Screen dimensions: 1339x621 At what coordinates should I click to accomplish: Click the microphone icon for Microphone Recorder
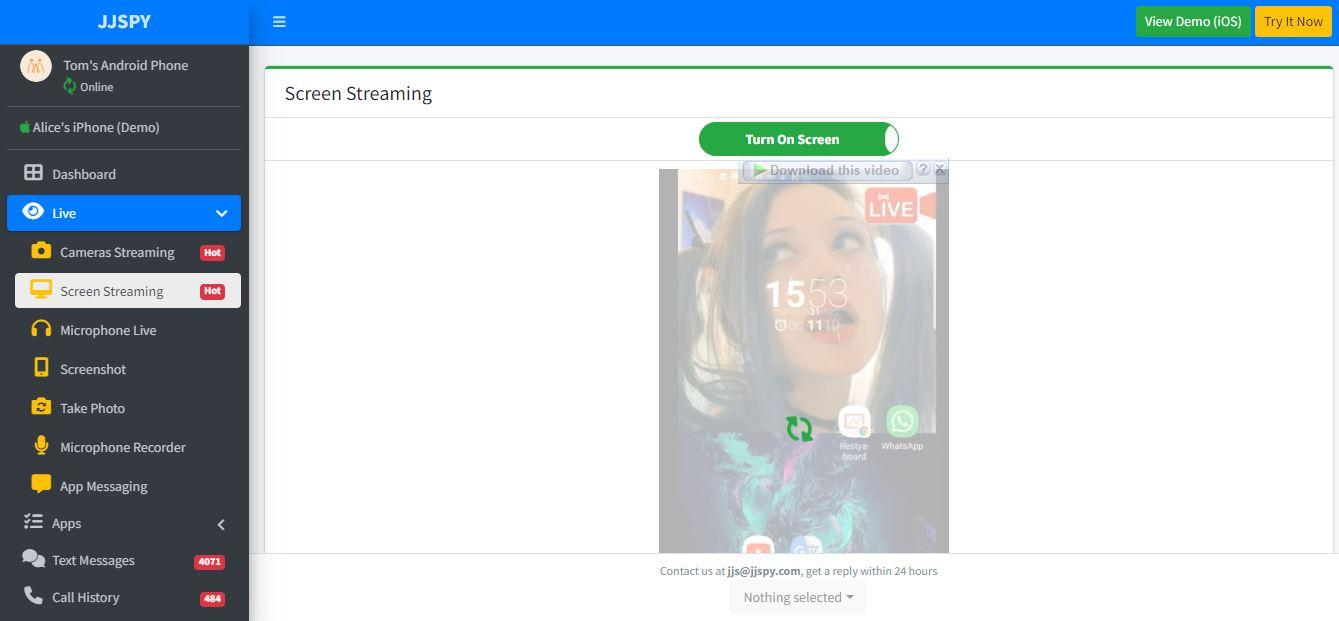coord(41,445)
